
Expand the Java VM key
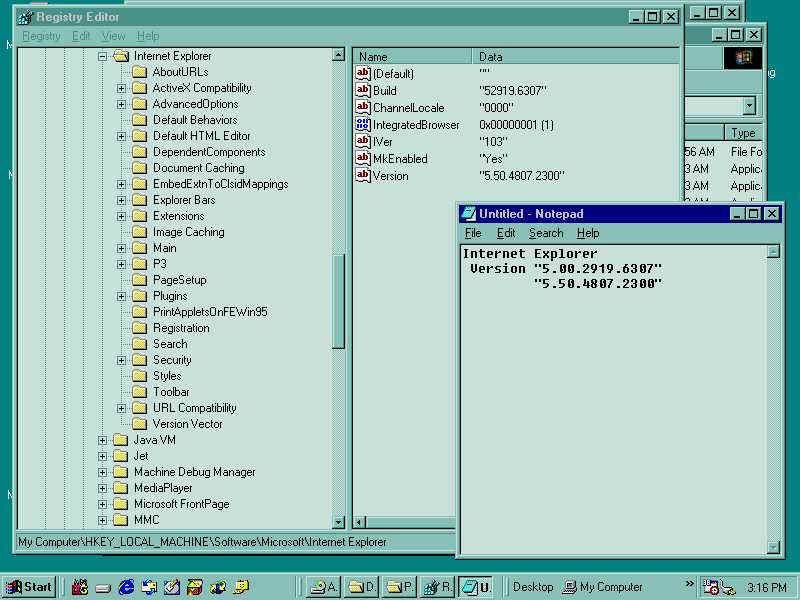[x=103, y=440]
